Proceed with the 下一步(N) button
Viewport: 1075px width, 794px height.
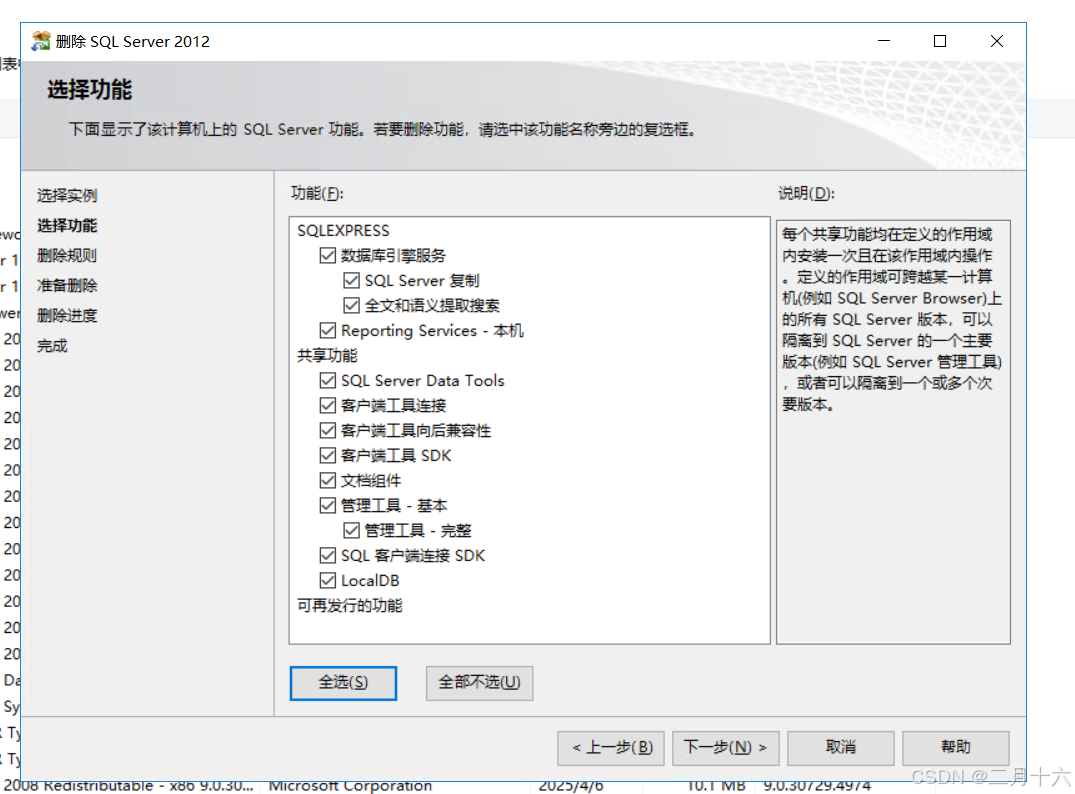click(725, 747)
